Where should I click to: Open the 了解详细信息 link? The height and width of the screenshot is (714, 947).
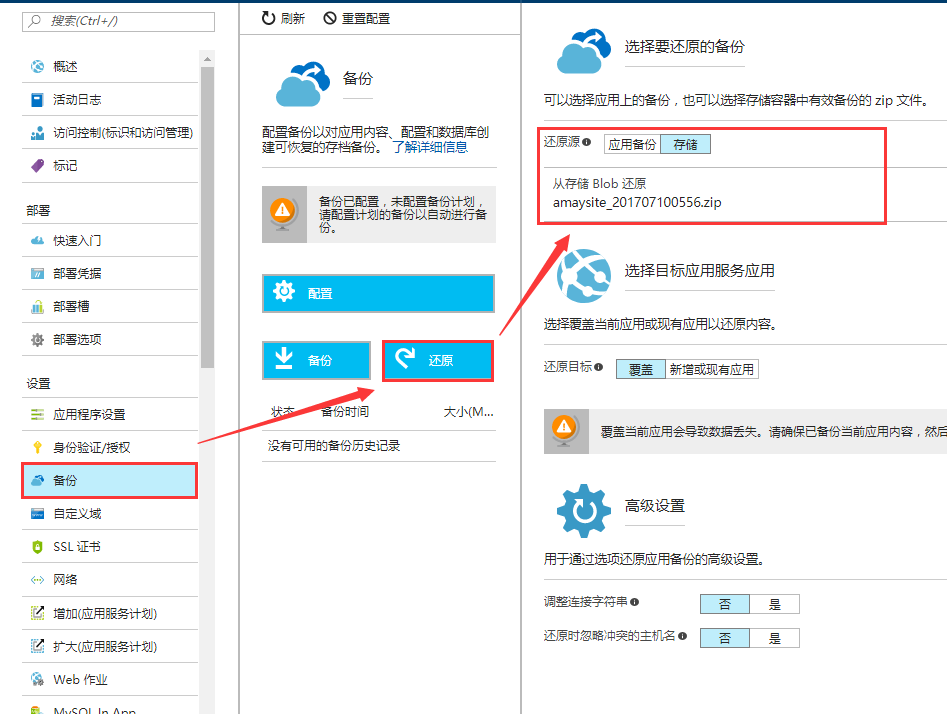tap(429, 147)
